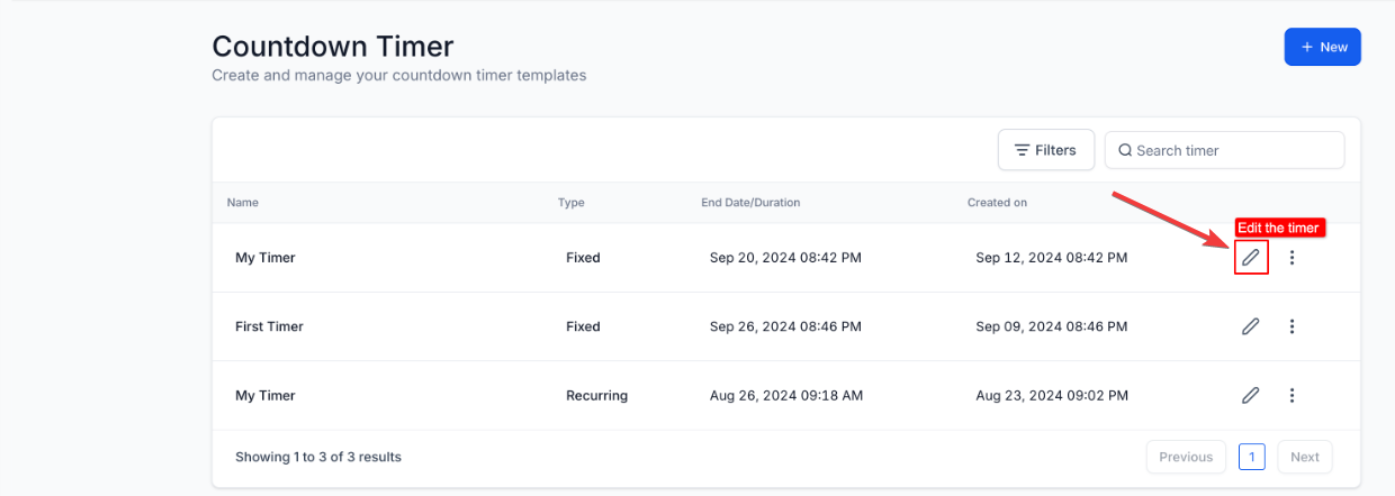This screenshot has width=1395, height=496.
Task: Click the plus icon on New button
Action: pyautogui.click(x=1306, y=47)
